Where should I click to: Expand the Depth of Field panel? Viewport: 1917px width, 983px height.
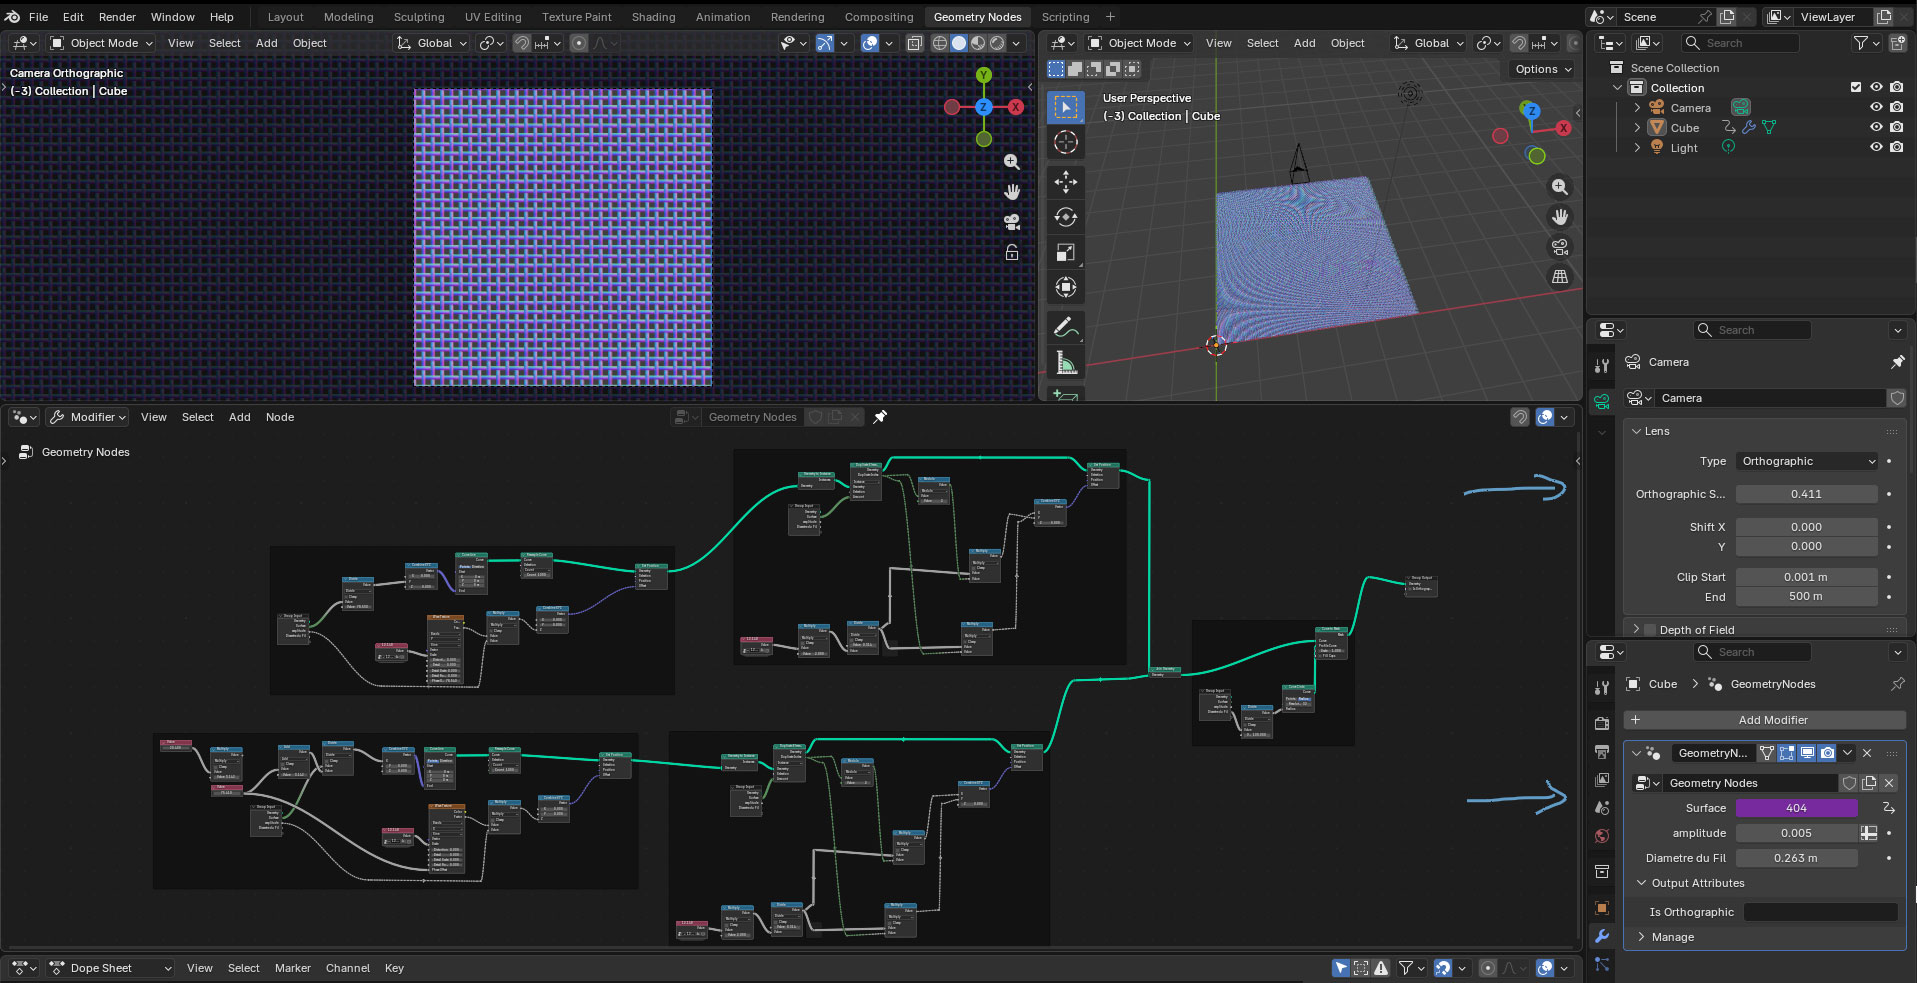(x=1696, y=630)
